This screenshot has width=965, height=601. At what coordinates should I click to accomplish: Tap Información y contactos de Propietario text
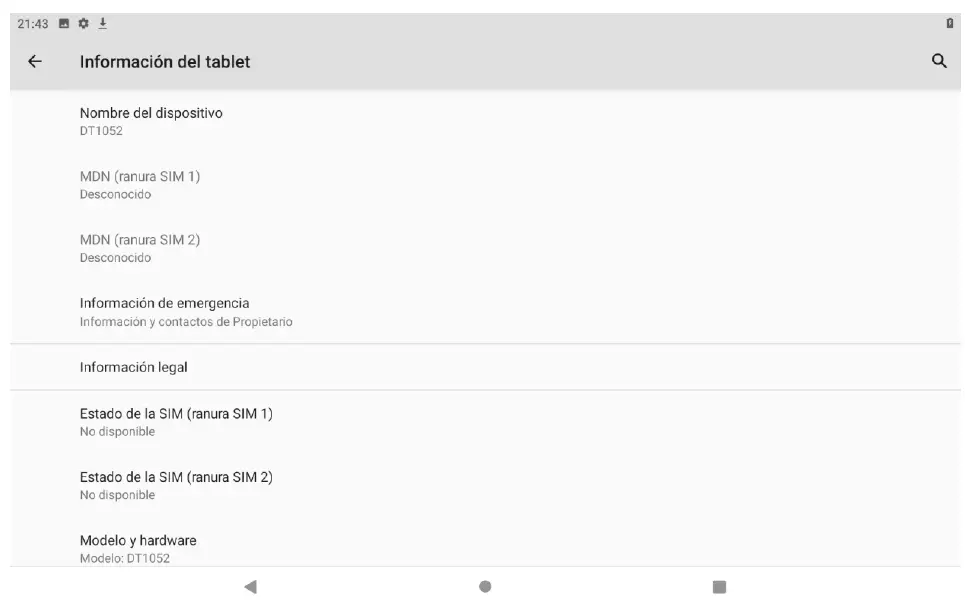pos(185,321)
